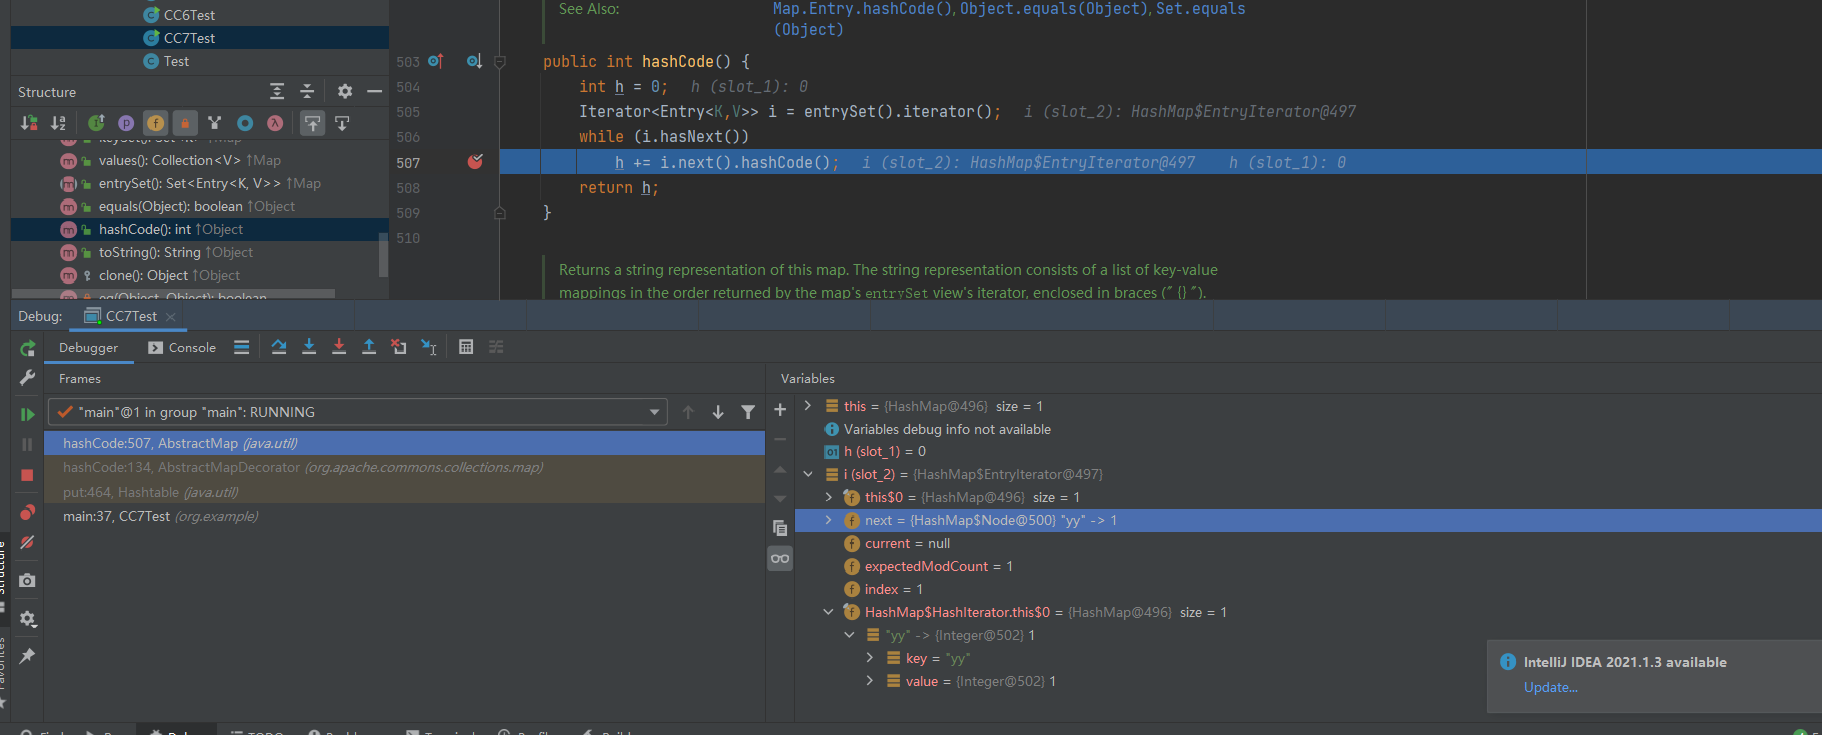Add new watch with plus icon

pos(780,410)
